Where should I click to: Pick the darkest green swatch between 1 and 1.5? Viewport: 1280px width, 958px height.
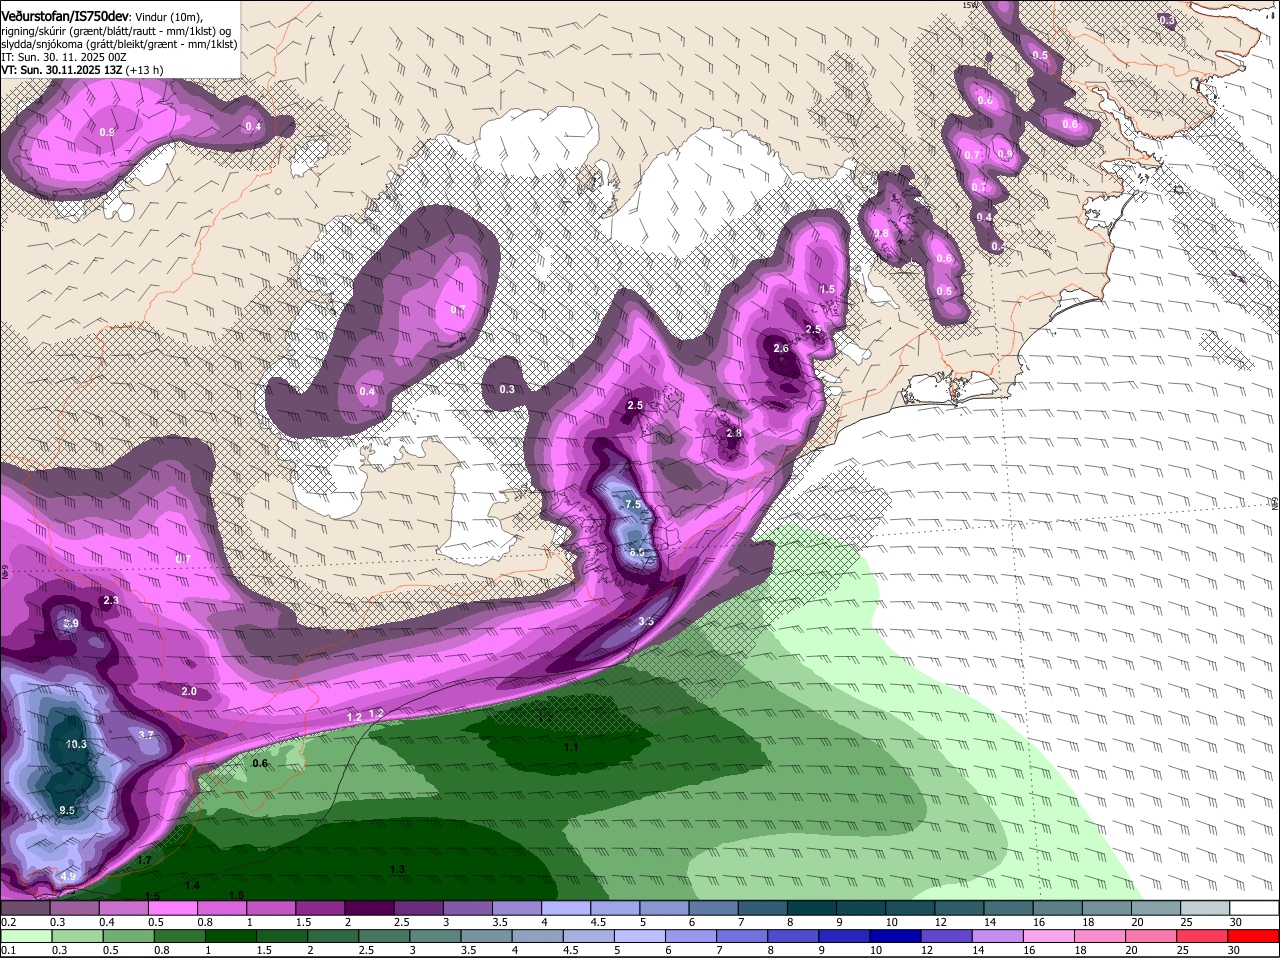point(231,936)
